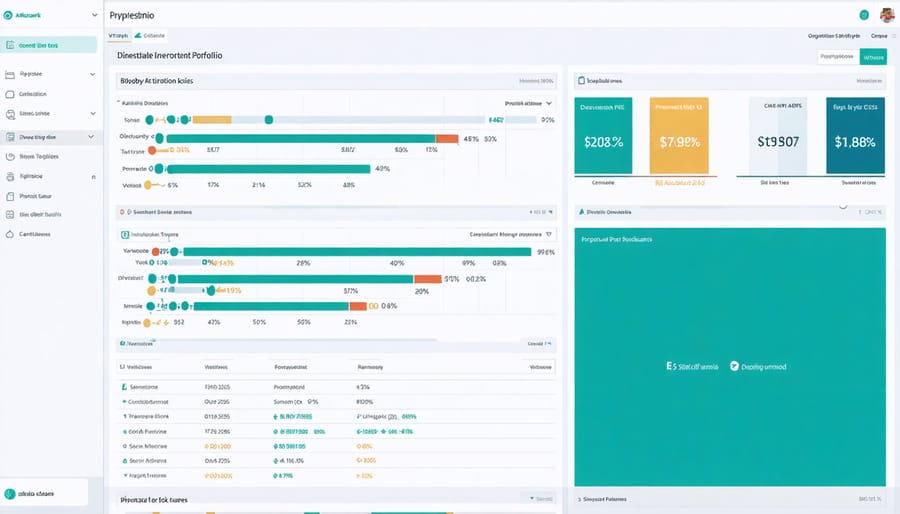Click the home icon at sidebar list bottom

tap(10, 234)
